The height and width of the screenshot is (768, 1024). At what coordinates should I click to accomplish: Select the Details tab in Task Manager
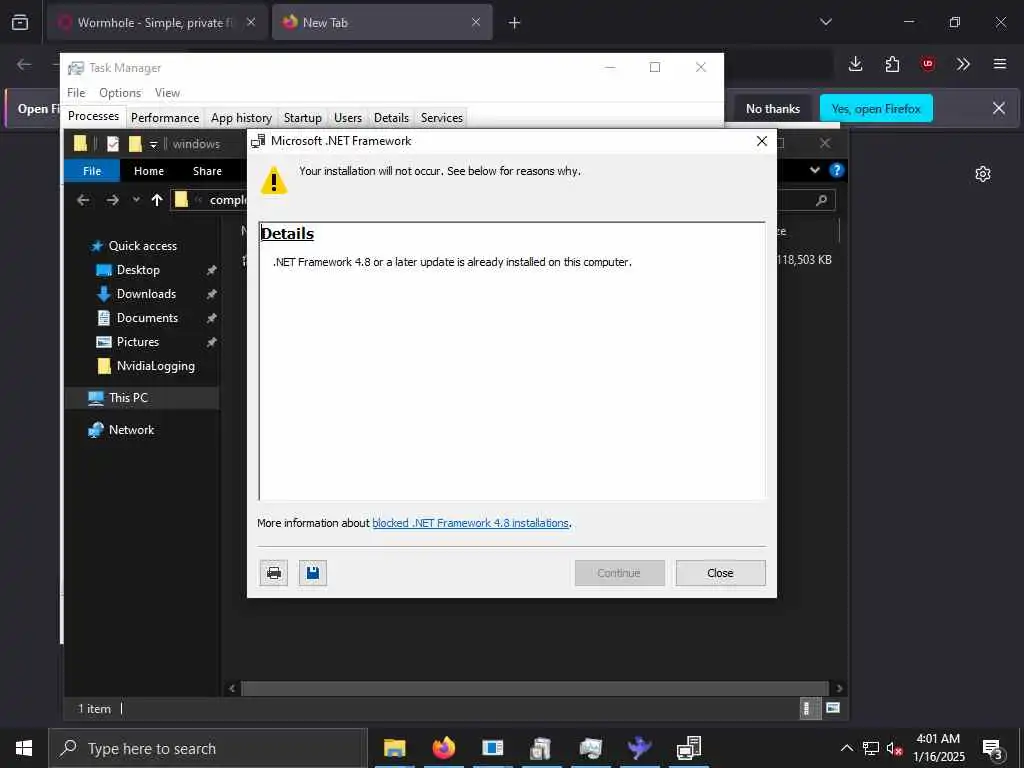coord(391,118)
